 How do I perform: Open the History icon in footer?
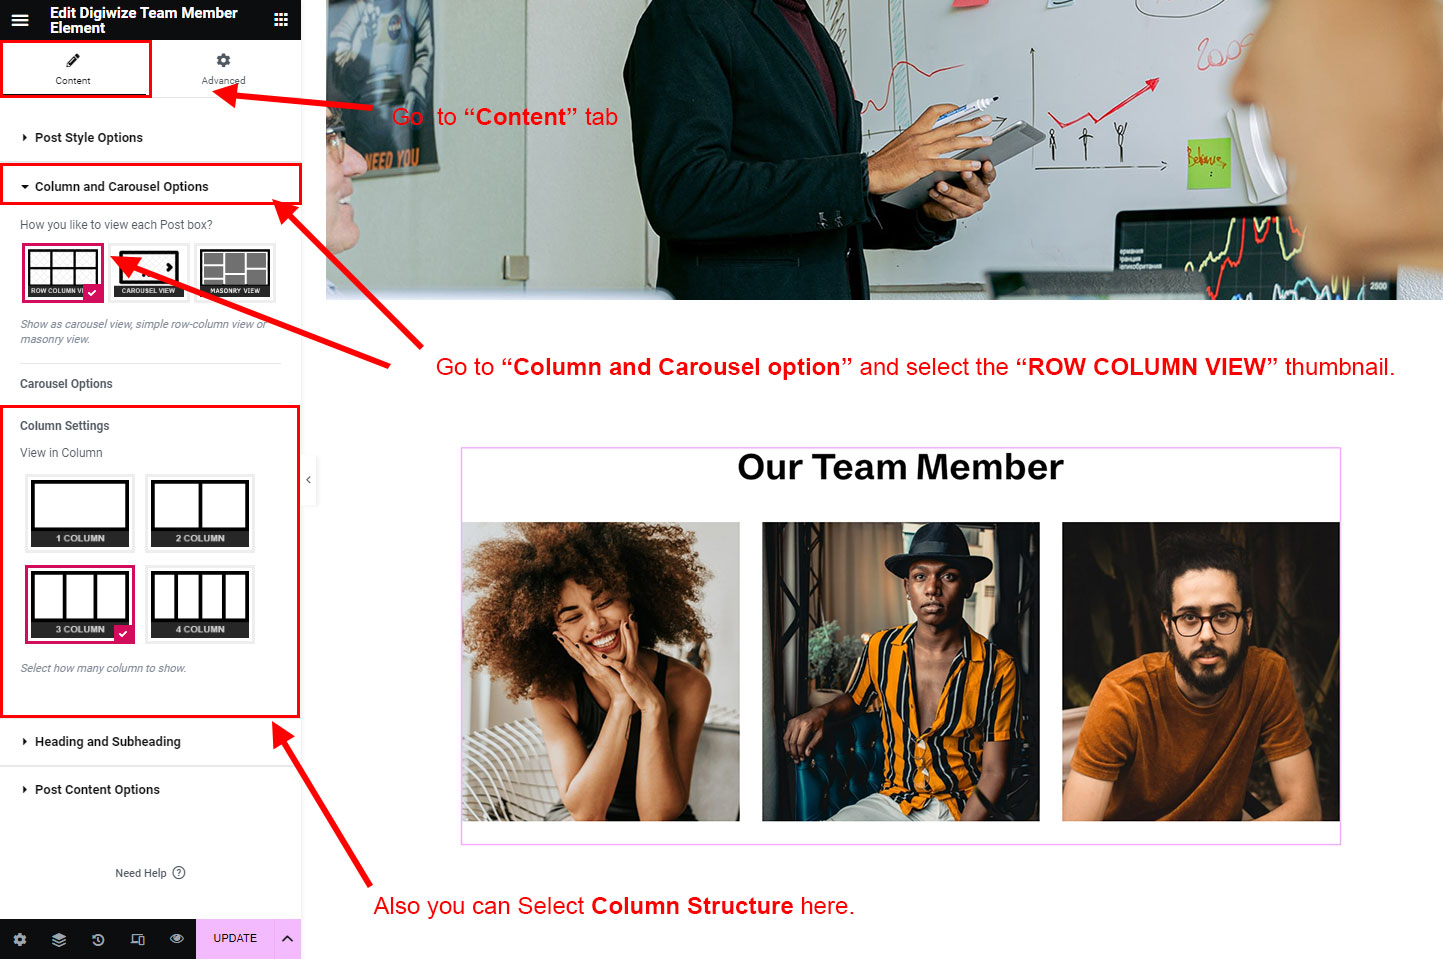coord(98,939)
